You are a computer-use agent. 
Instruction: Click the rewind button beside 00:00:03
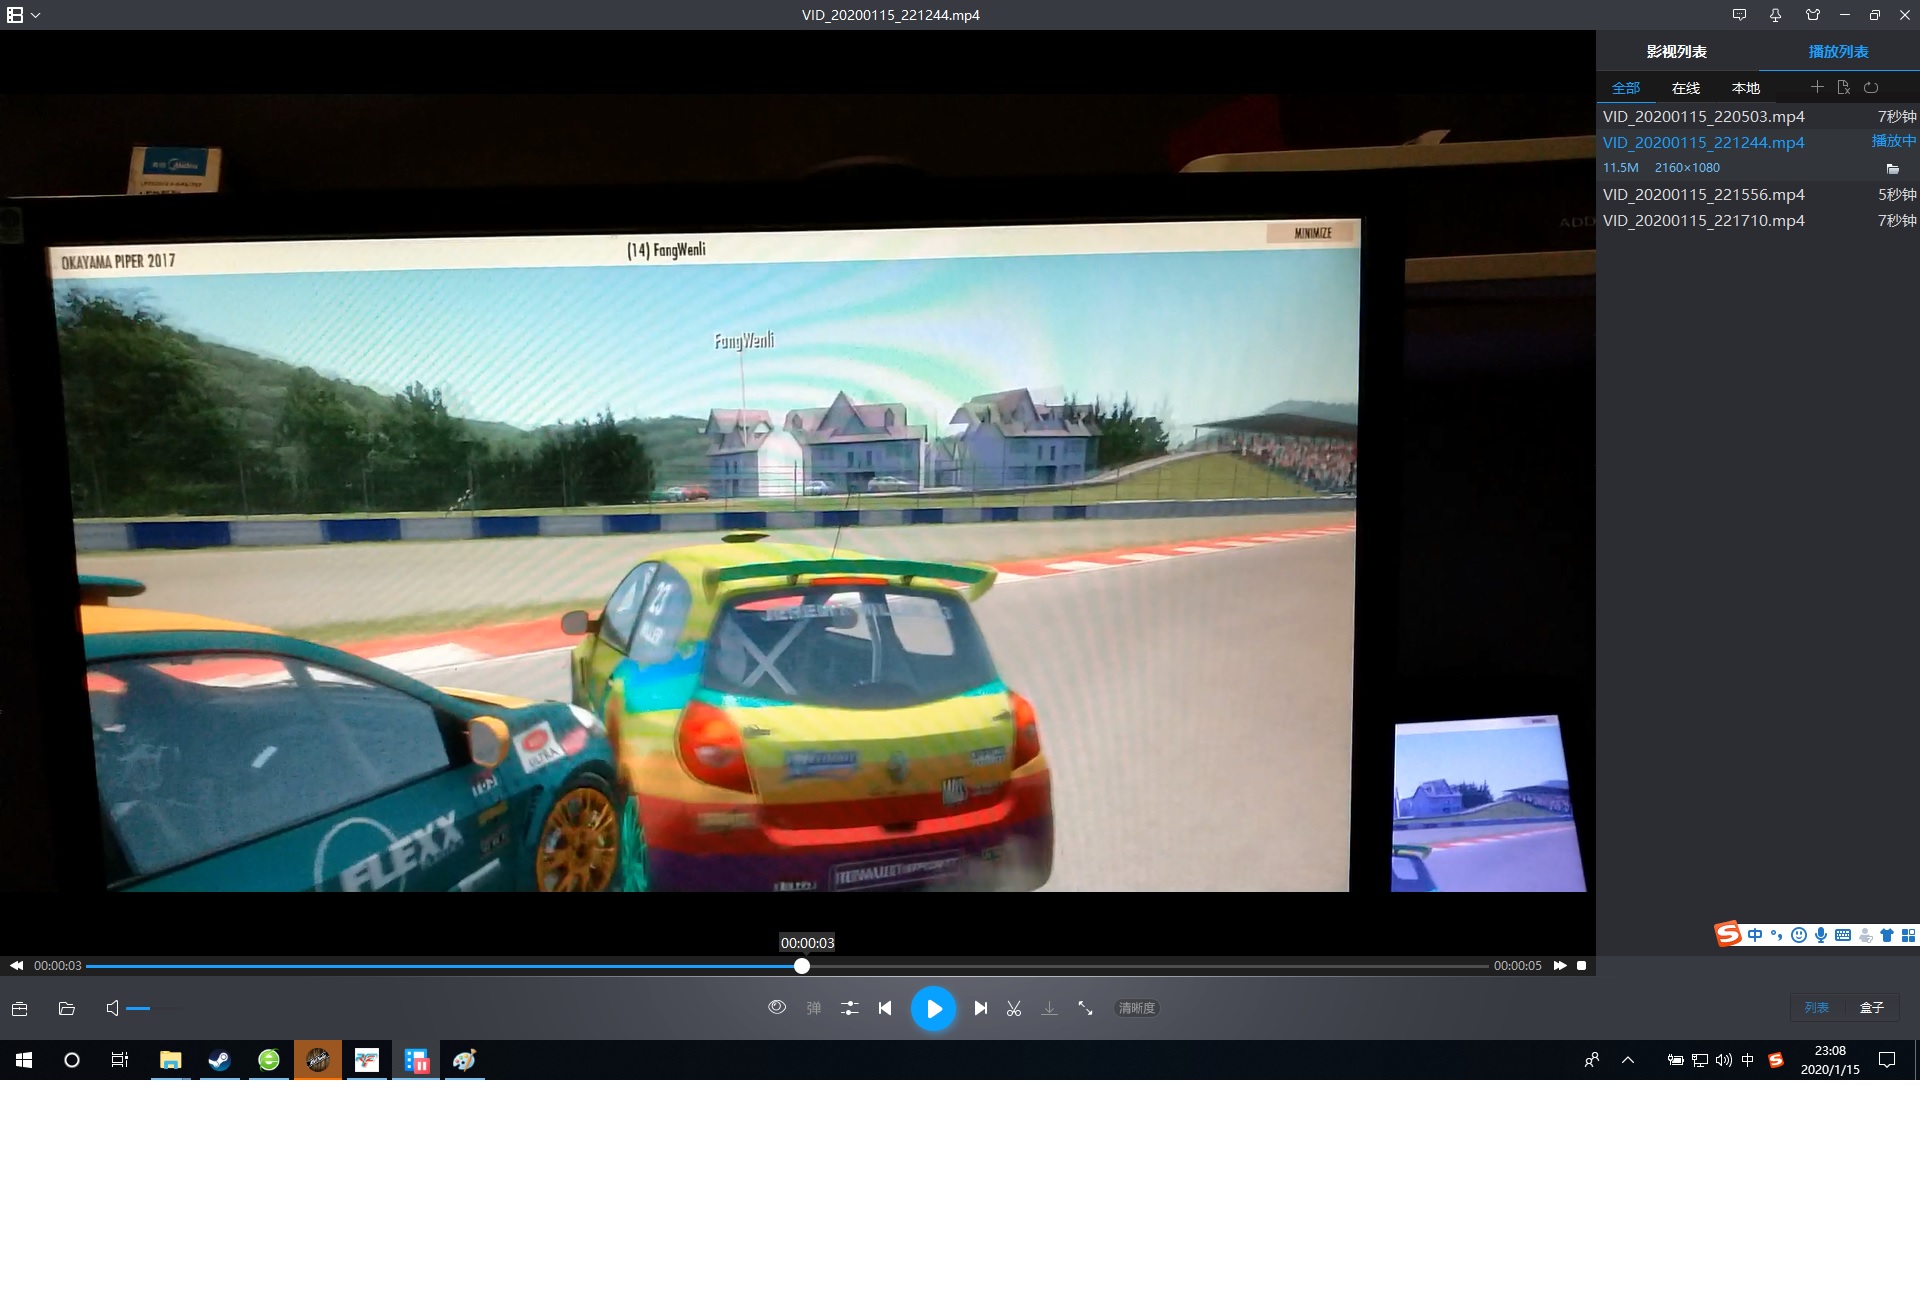pyautogui.click(x=17, y=965)
